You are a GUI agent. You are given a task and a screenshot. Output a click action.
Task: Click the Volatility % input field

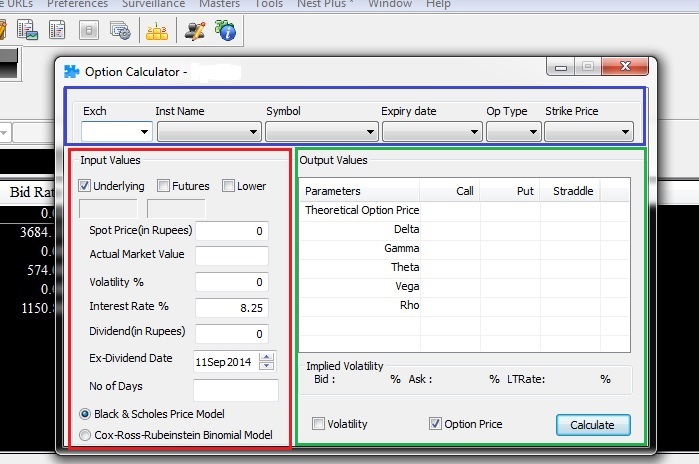pyautogui.click(x=232, y=282)
